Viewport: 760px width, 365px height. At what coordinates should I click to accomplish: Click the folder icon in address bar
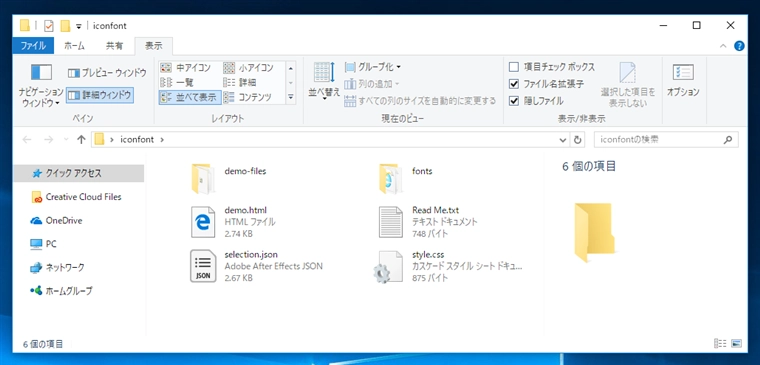[x=99, y=140]
